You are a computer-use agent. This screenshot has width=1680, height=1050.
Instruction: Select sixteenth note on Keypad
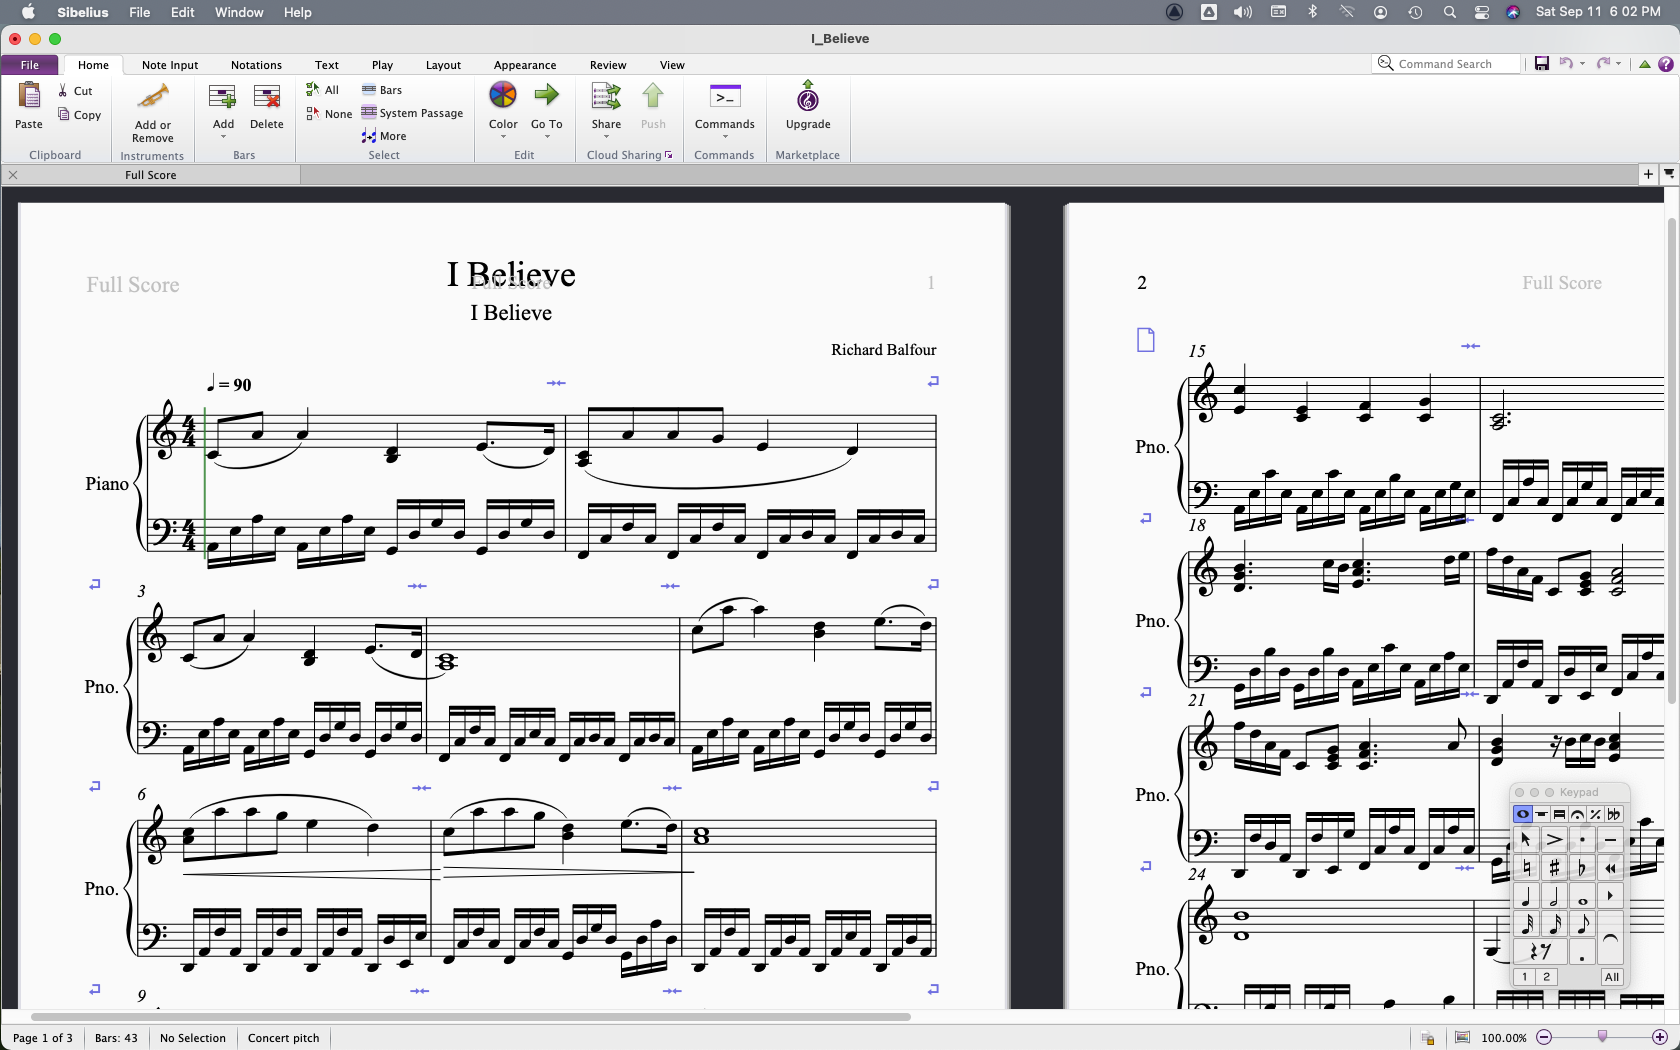1554,924
